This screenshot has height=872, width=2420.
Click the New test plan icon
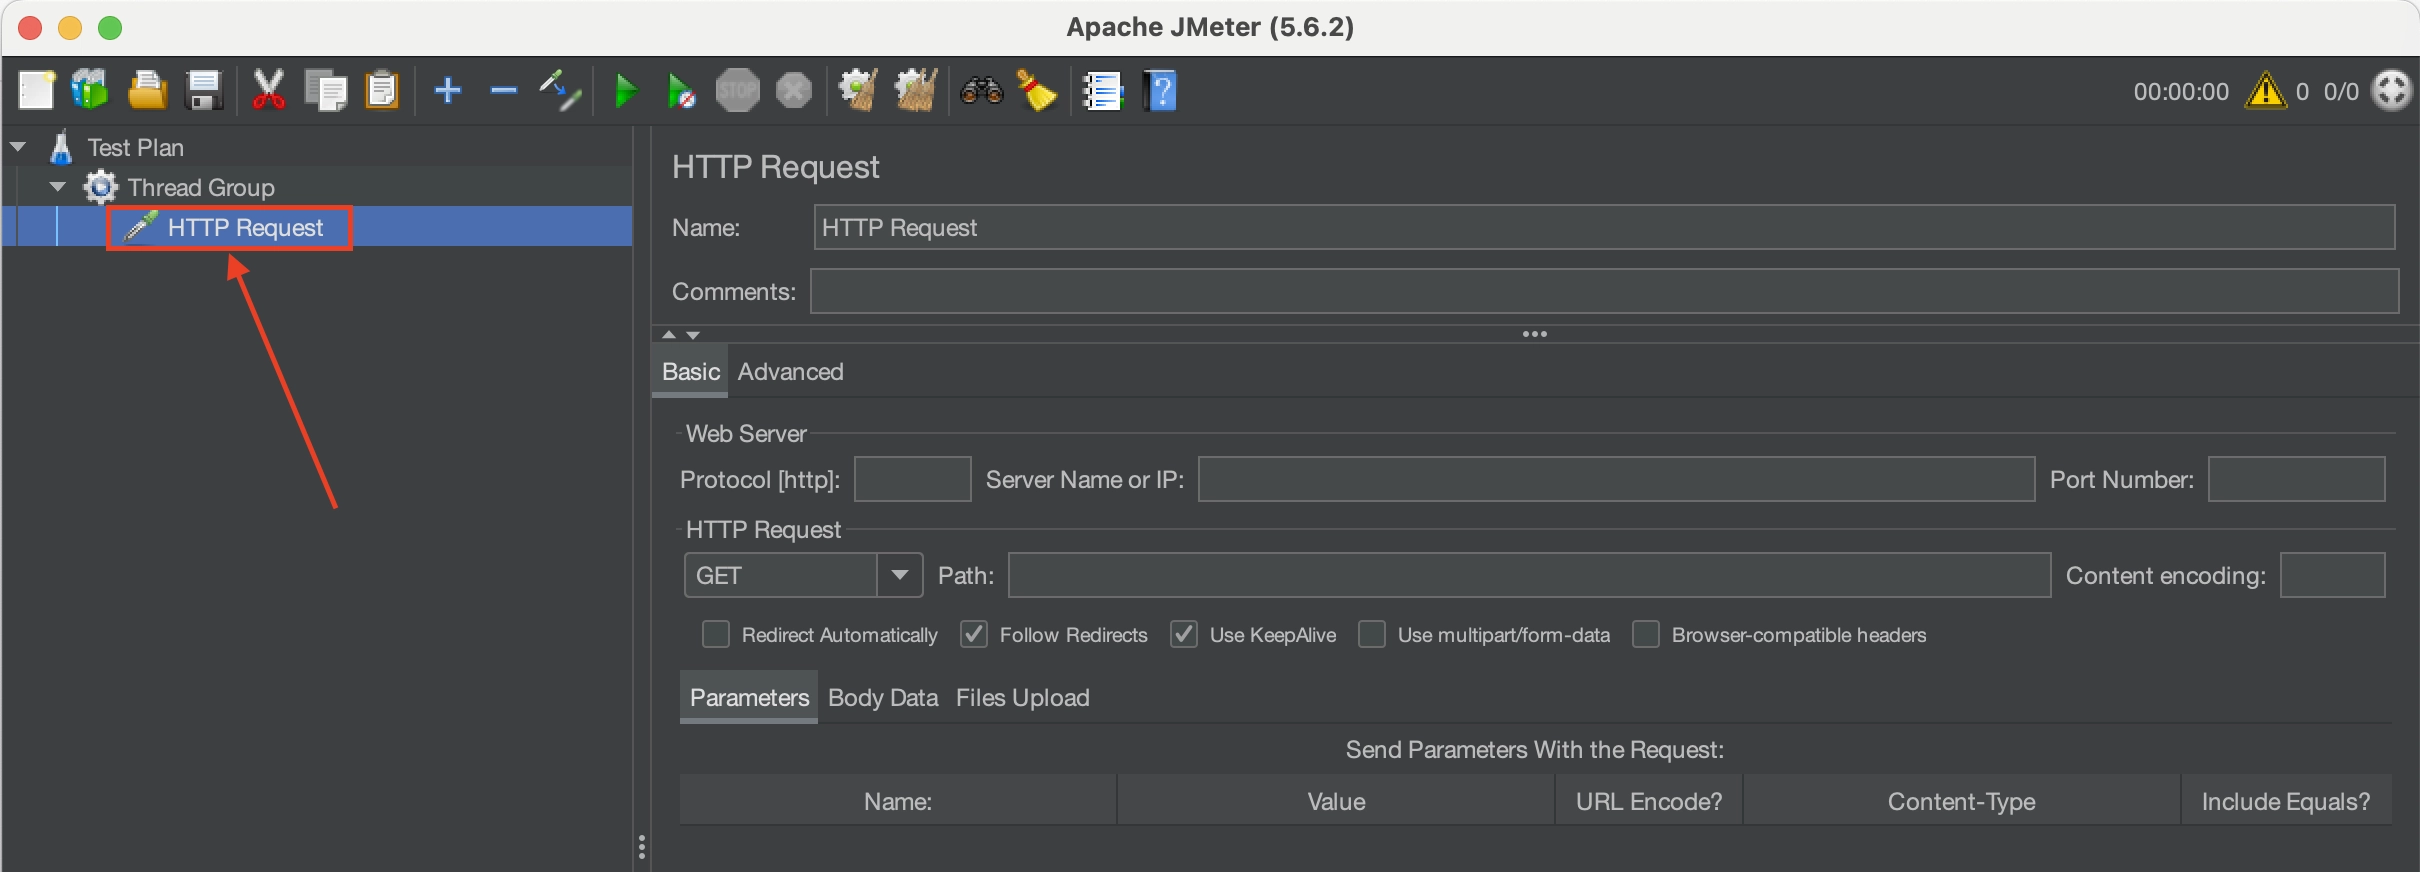tap(37, 91)
